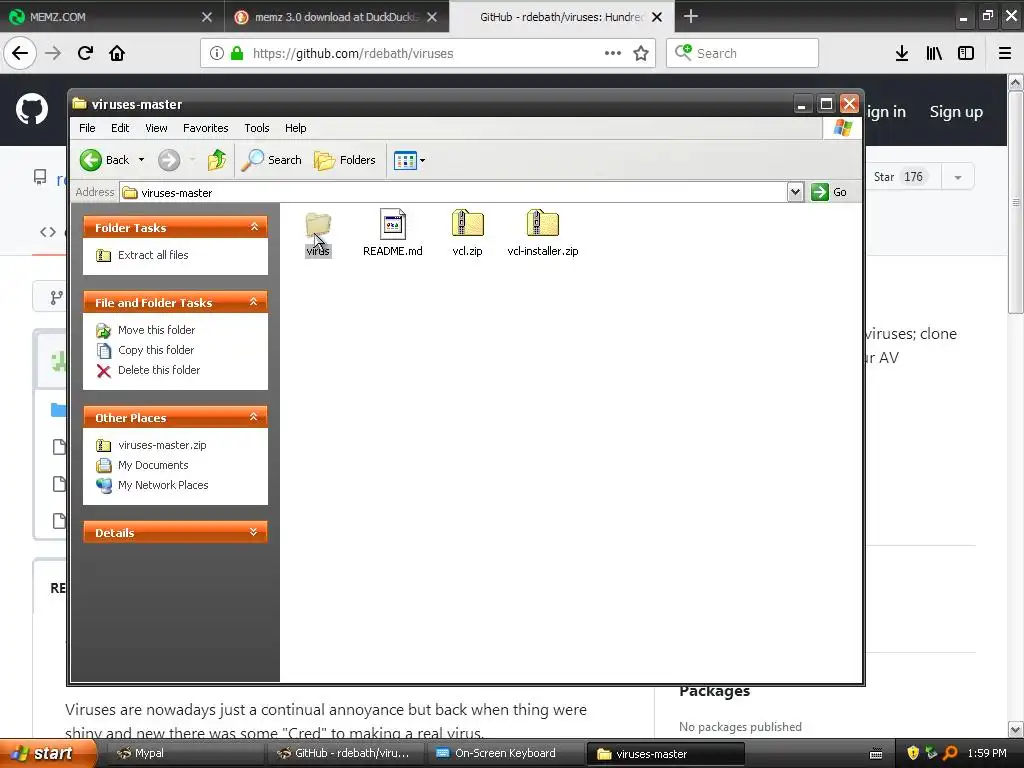Switch to GitHub - rdebath/viru... taskbar item
This screenshot has width=1024, height=768.
[345, 753]
